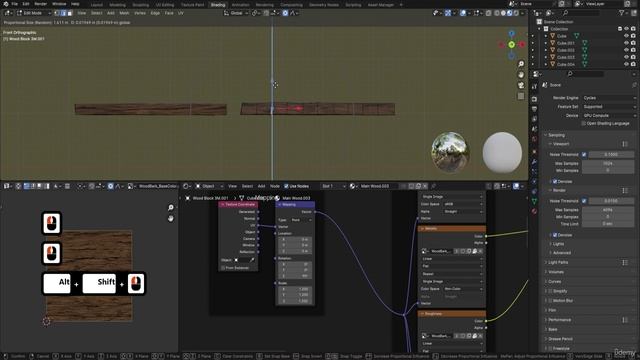
Task: Toggle Collection visibility eye icon
Action: pos(626,29)
